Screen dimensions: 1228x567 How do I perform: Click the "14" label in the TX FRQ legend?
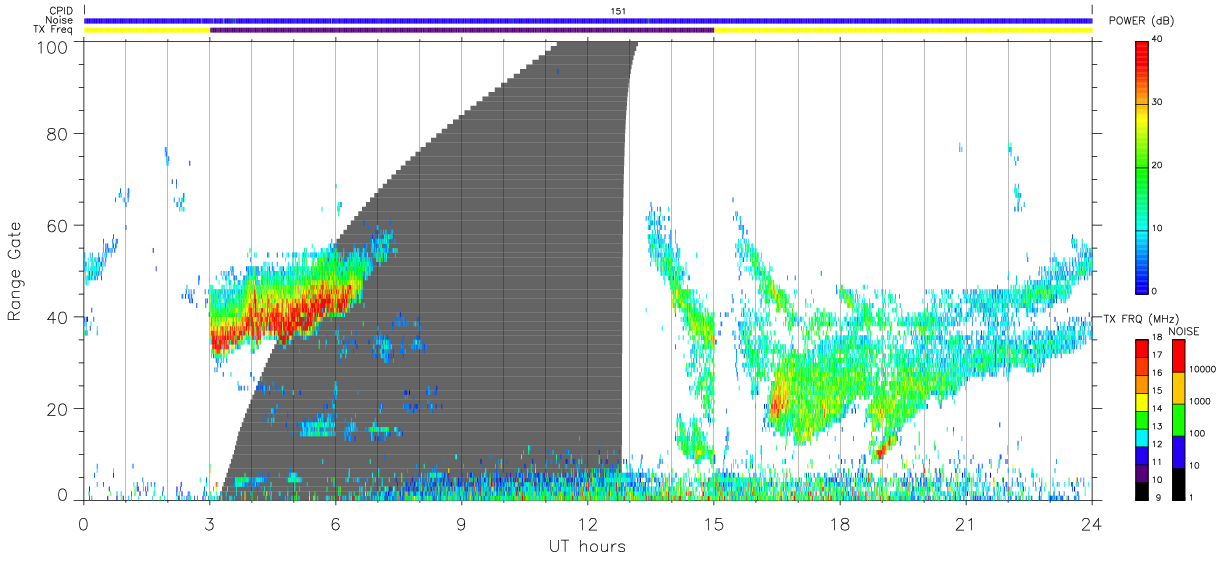coord(1158,409)
